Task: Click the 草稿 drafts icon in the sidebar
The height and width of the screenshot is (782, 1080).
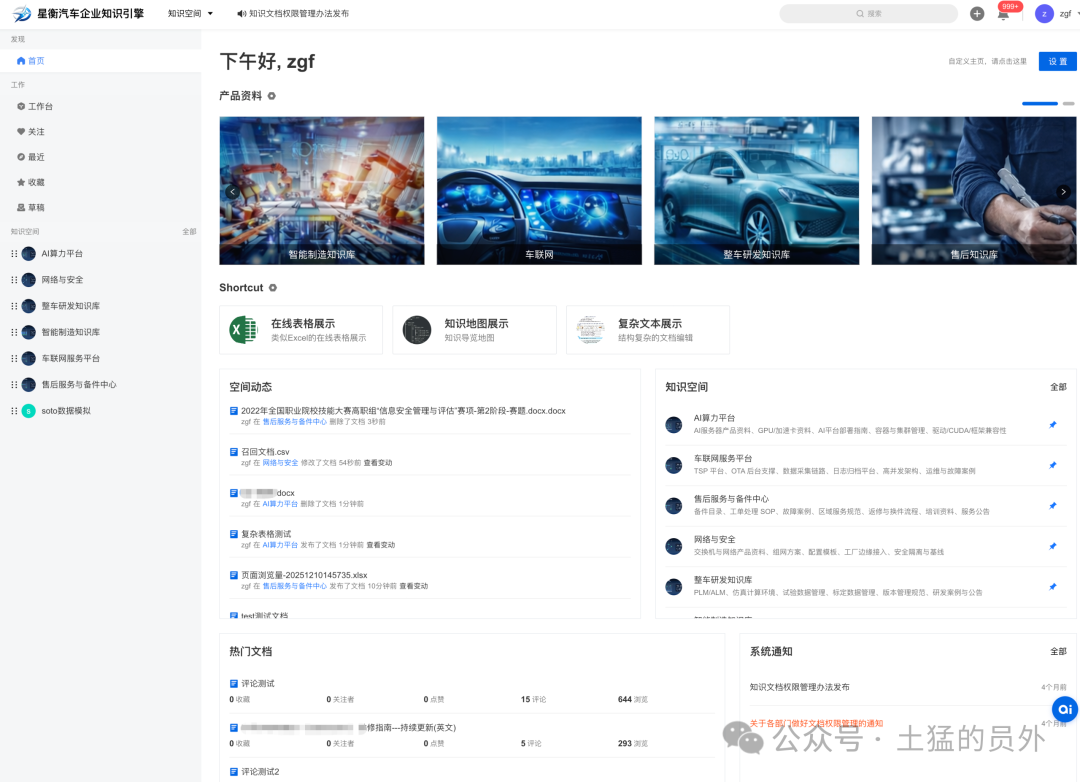Action: 21,207
